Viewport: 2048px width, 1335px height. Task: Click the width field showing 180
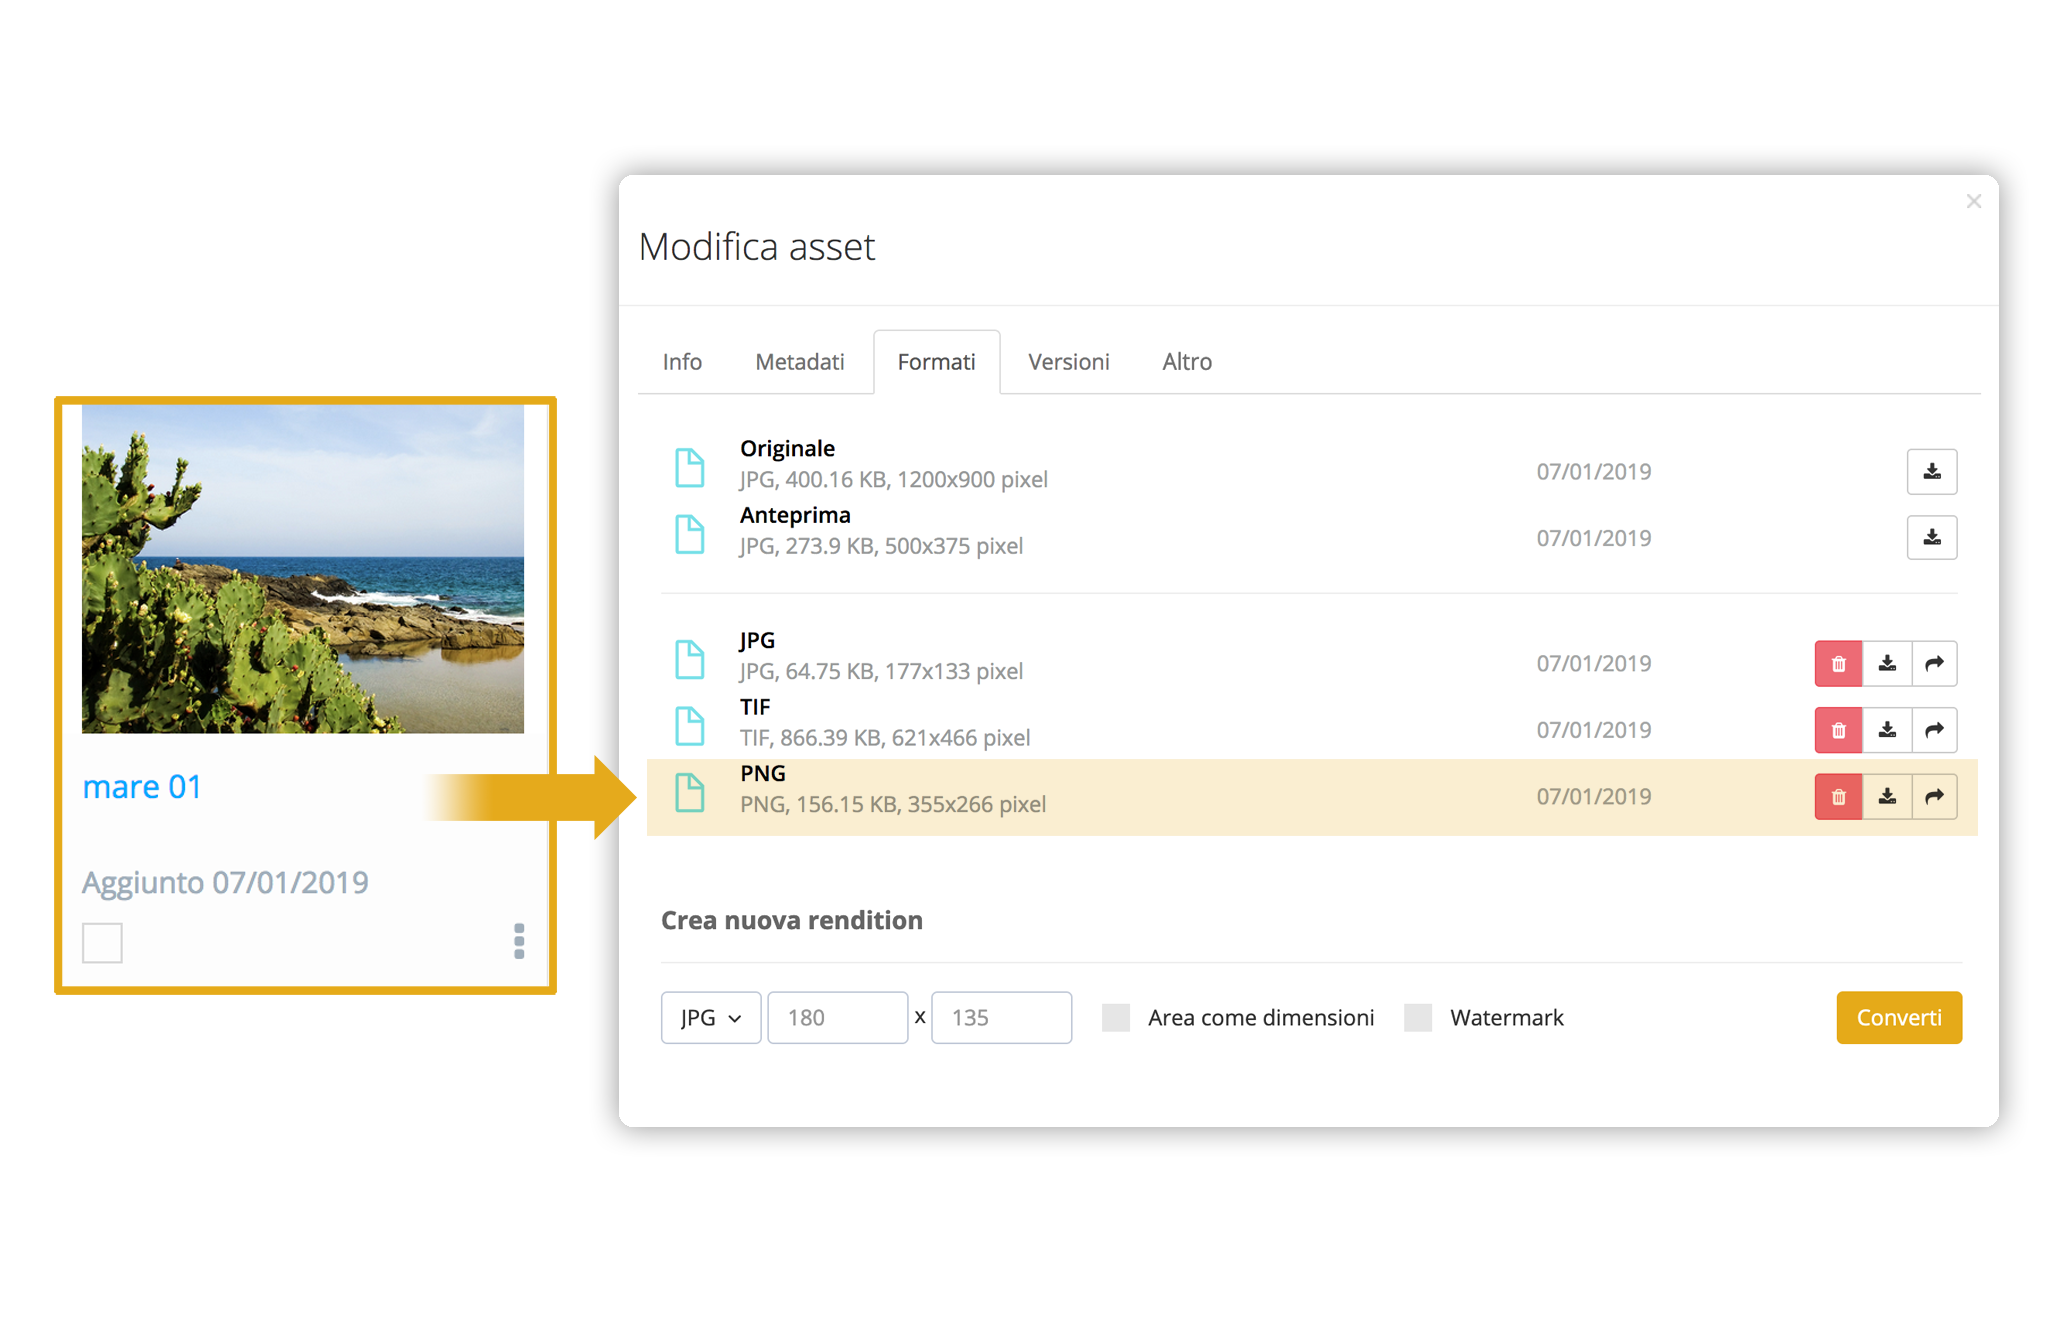pos(837,1018)
